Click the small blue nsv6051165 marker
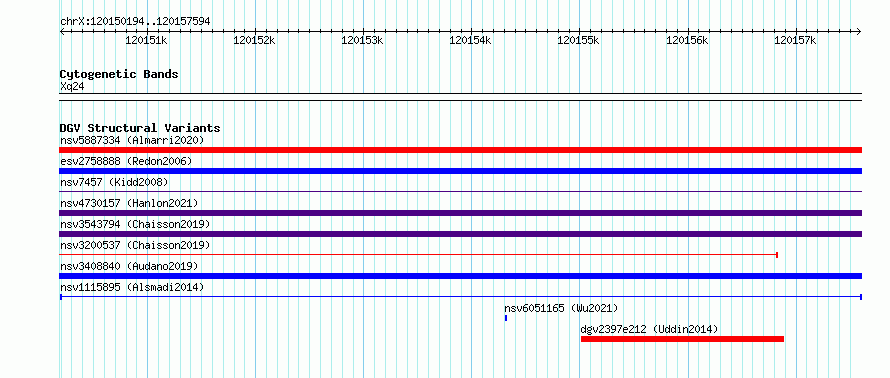Image resolution: width=890 pixels, height=378 pixels. 506,318
